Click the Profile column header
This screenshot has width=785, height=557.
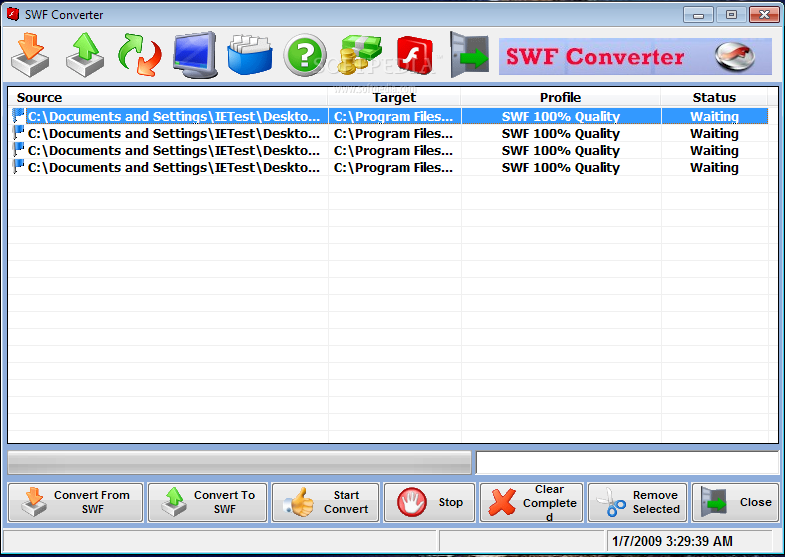561,98
